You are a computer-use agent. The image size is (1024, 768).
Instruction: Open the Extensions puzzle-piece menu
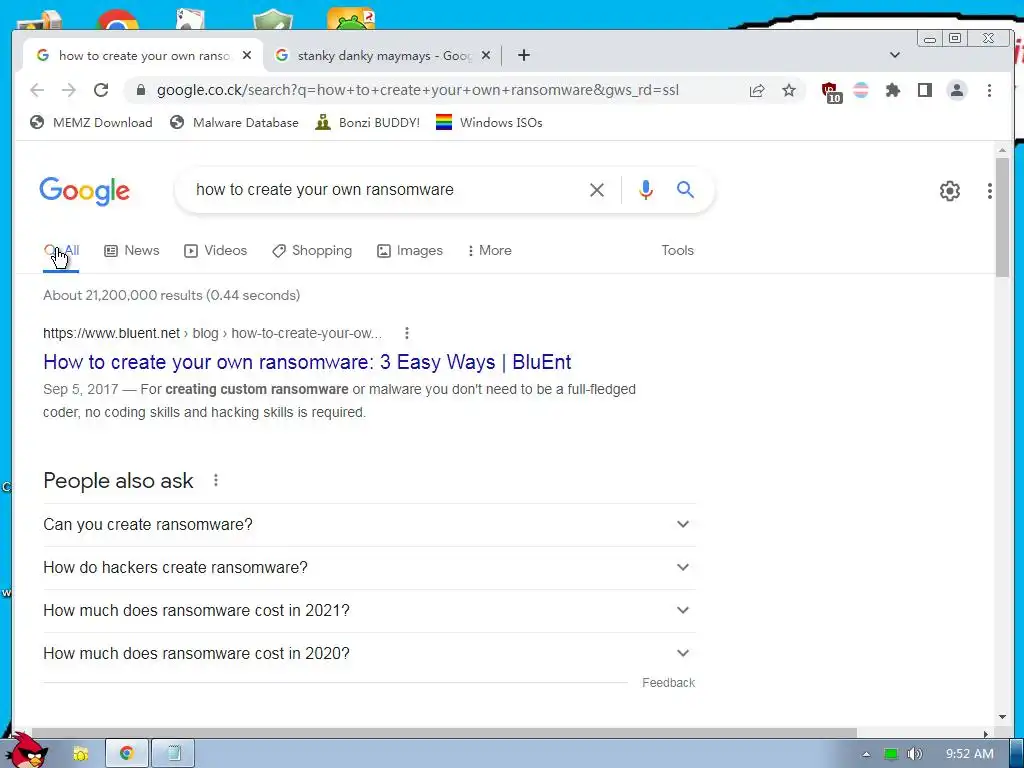[x=893, y=90]
